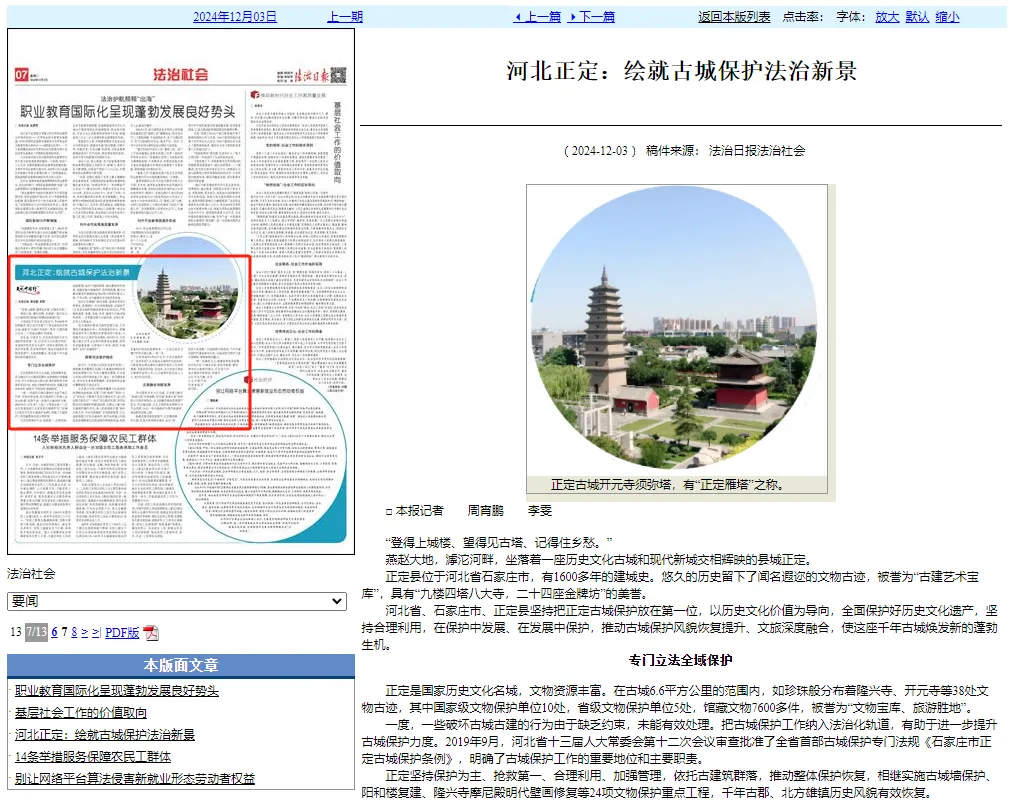Go to previous issue 上一期

point(345,17)
